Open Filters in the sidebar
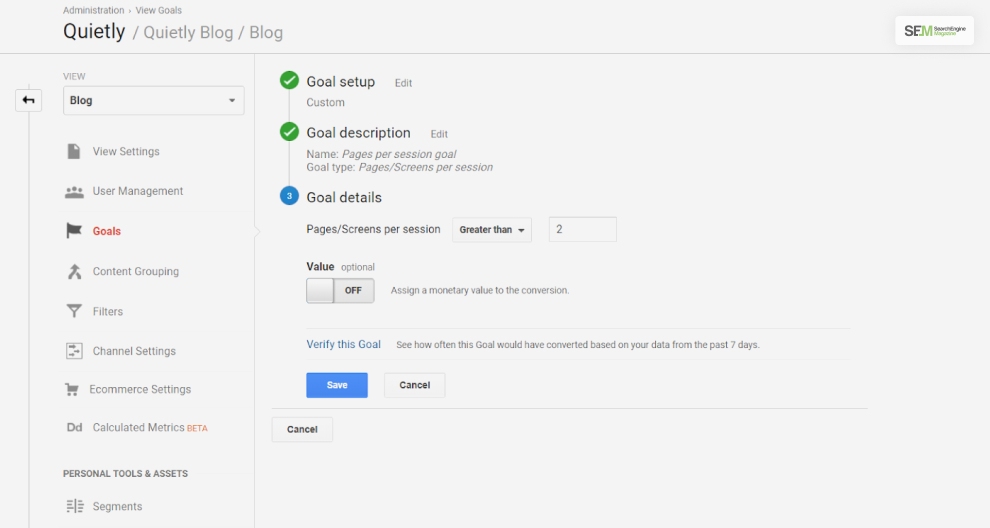Viewport: 990px width, 528px height. coord(108,311)
